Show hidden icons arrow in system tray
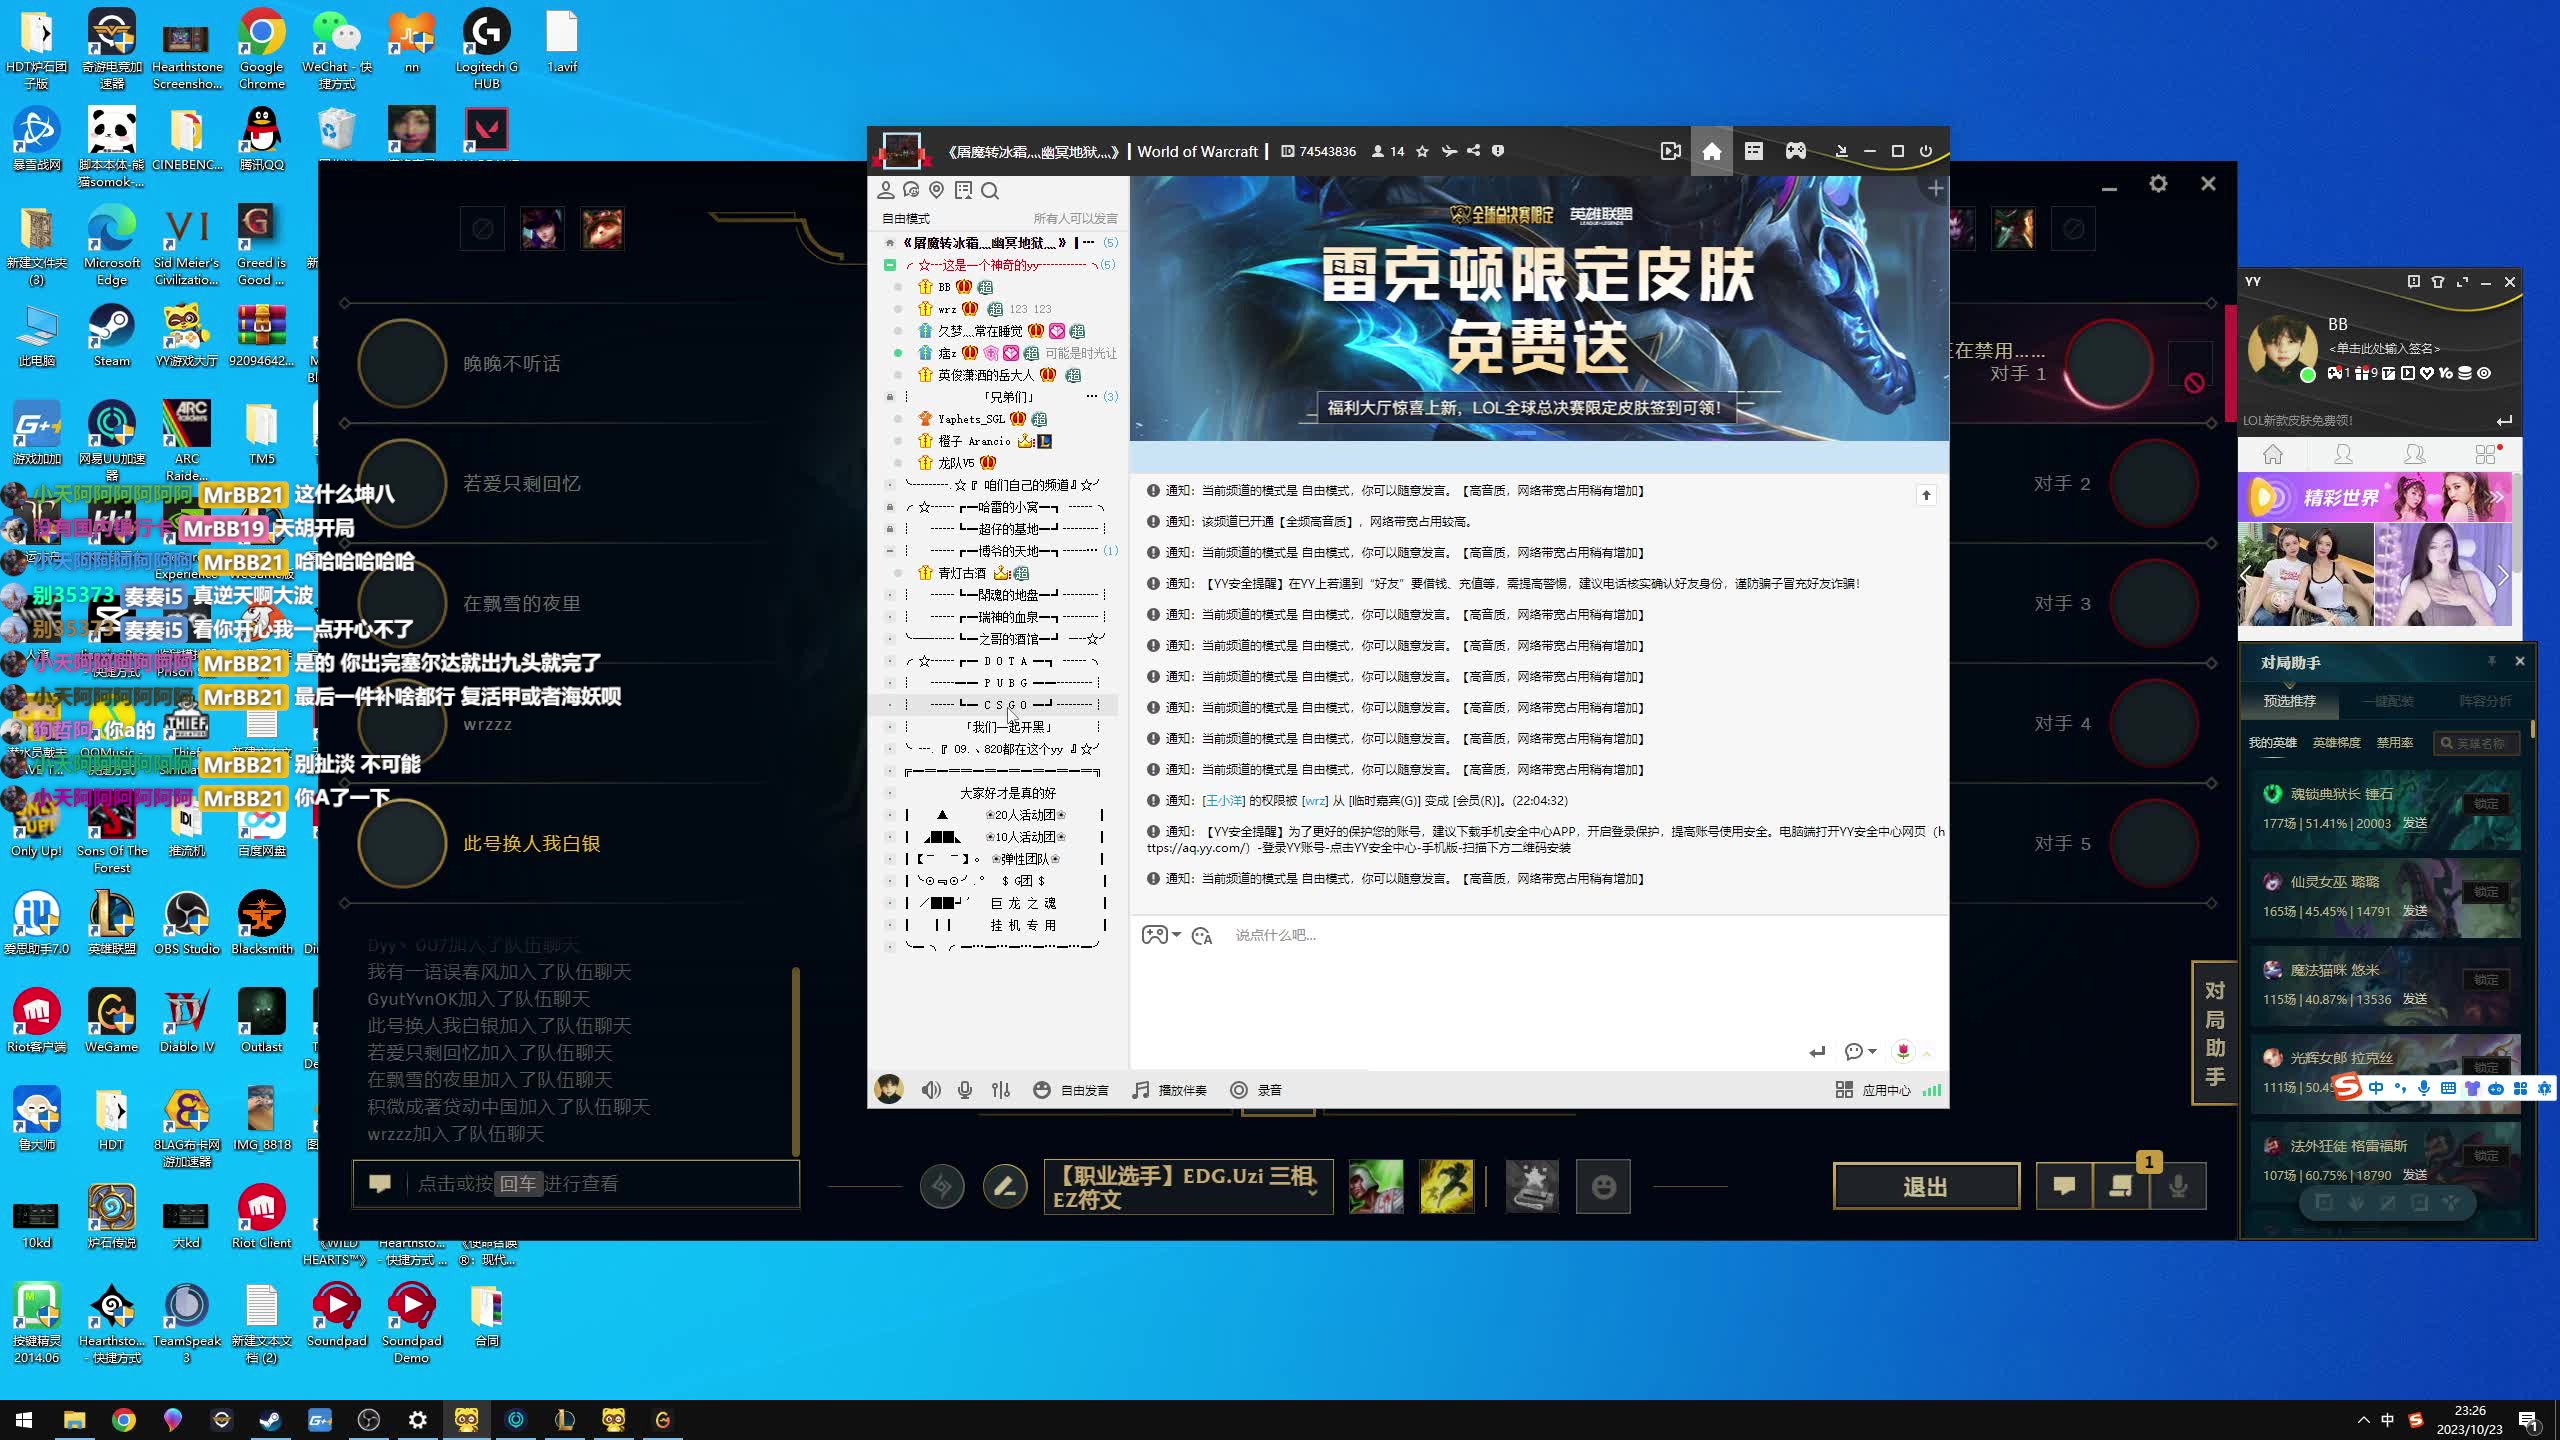 (2363, 1420)
